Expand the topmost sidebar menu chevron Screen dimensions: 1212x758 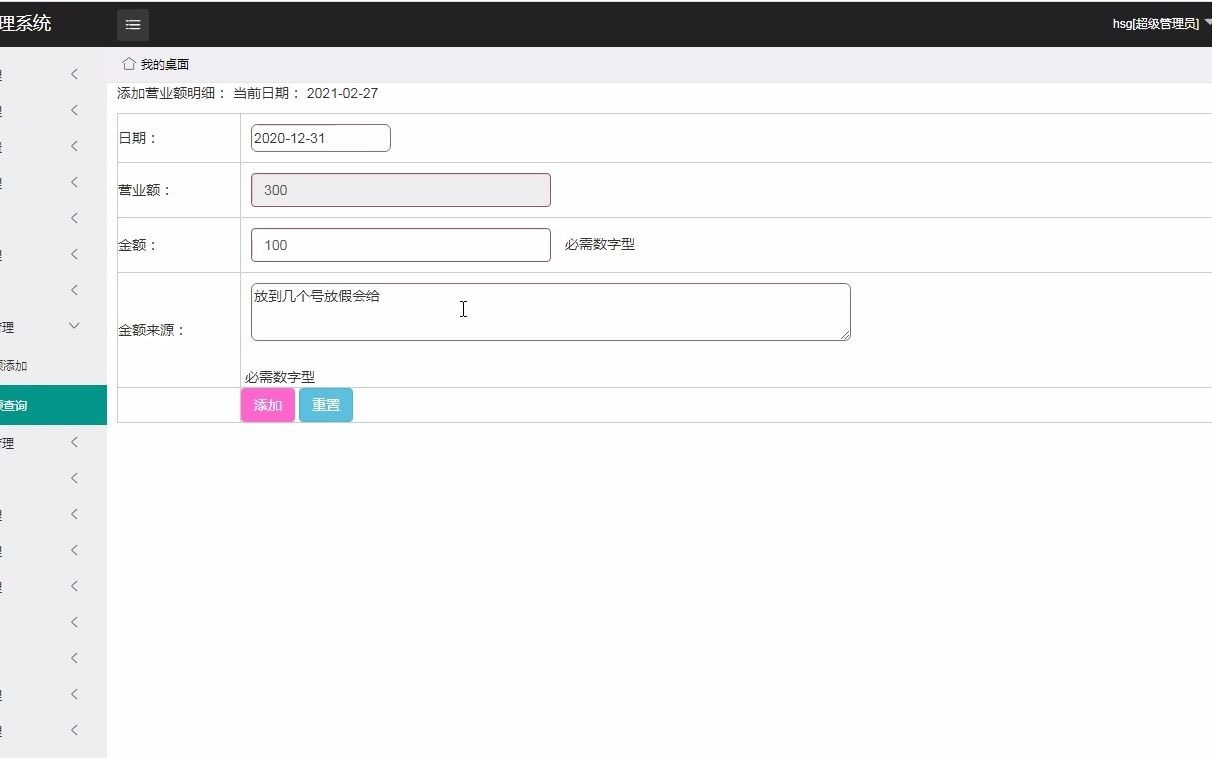coord(73,74)
